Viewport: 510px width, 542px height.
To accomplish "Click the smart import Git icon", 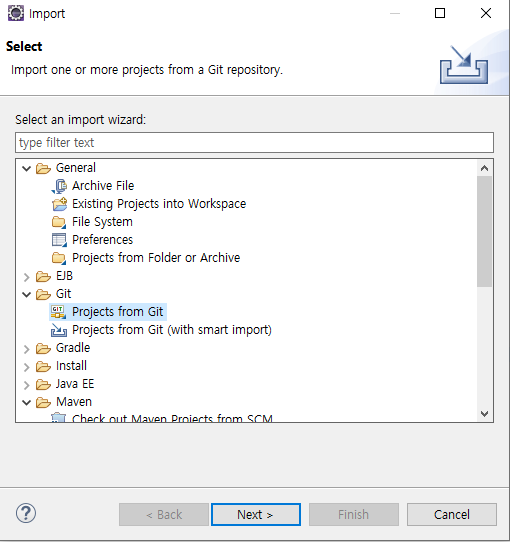I will click(59, 330).
